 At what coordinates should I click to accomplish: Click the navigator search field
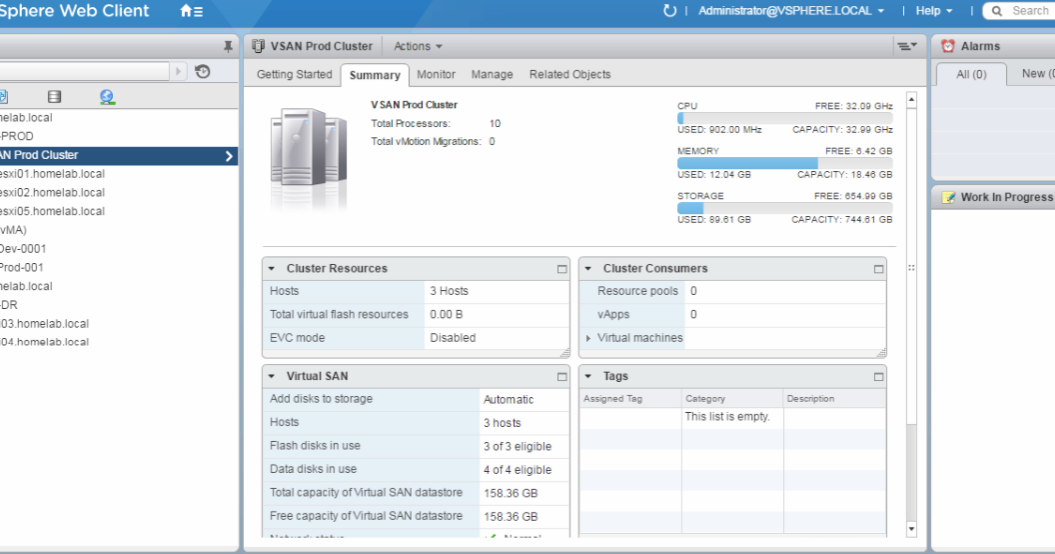pos(83,71)
